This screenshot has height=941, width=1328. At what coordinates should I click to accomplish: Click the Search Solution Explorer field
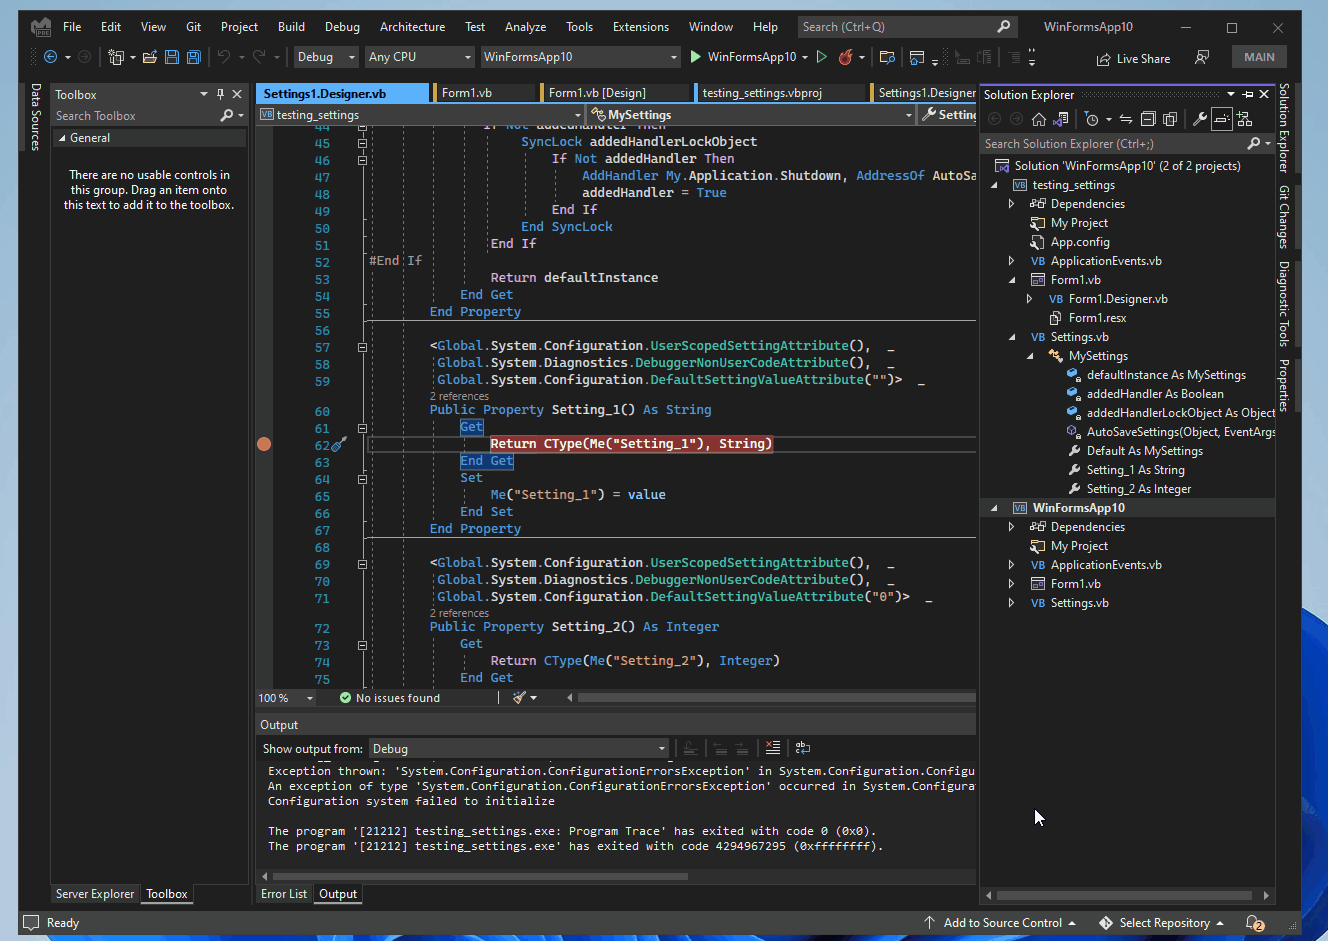[x=1100, y=143]
